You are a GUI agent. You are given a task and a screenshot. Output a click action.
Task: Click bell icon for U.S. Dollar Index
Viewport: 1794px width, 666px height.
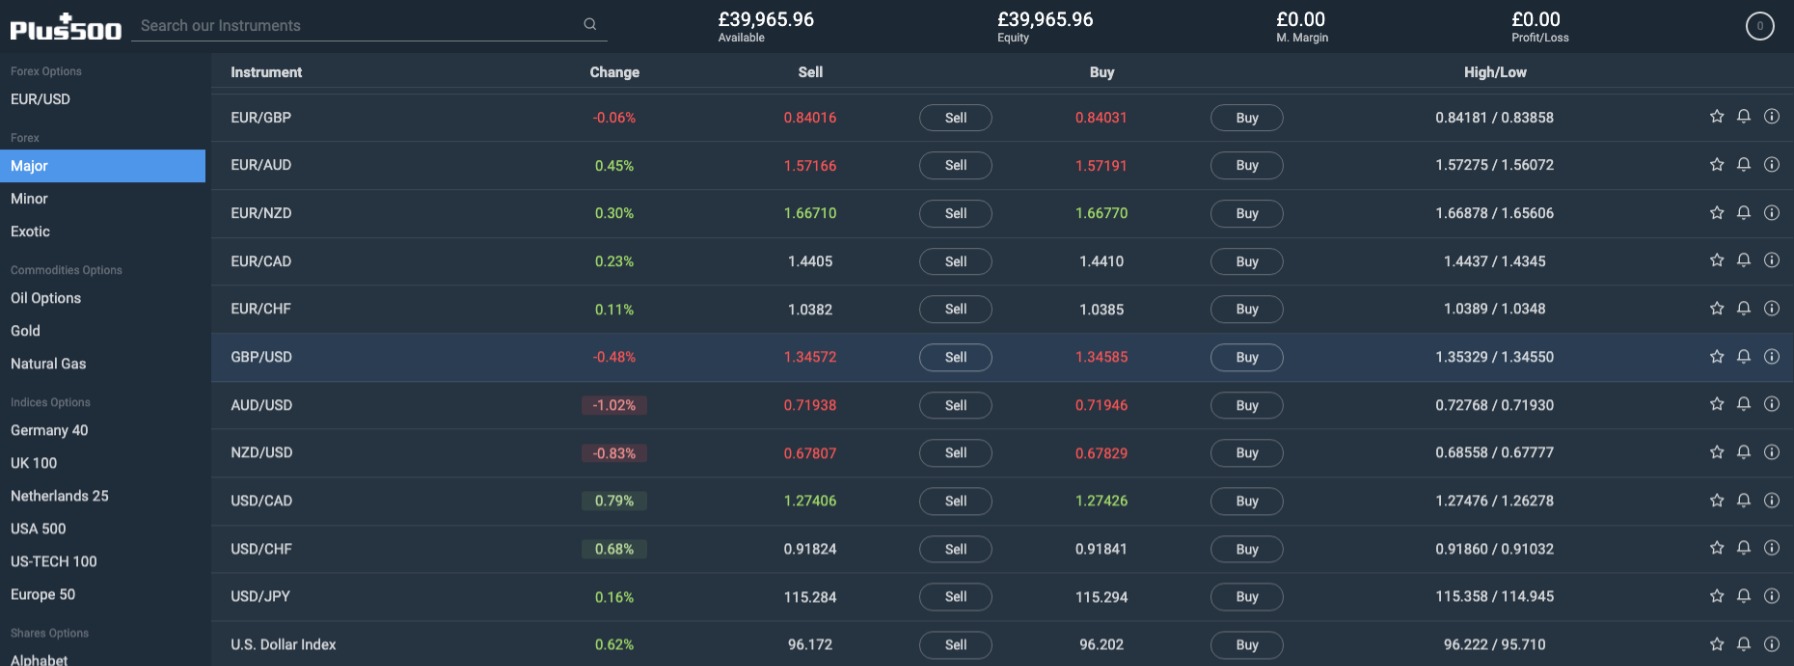(x=1744, y=644)
